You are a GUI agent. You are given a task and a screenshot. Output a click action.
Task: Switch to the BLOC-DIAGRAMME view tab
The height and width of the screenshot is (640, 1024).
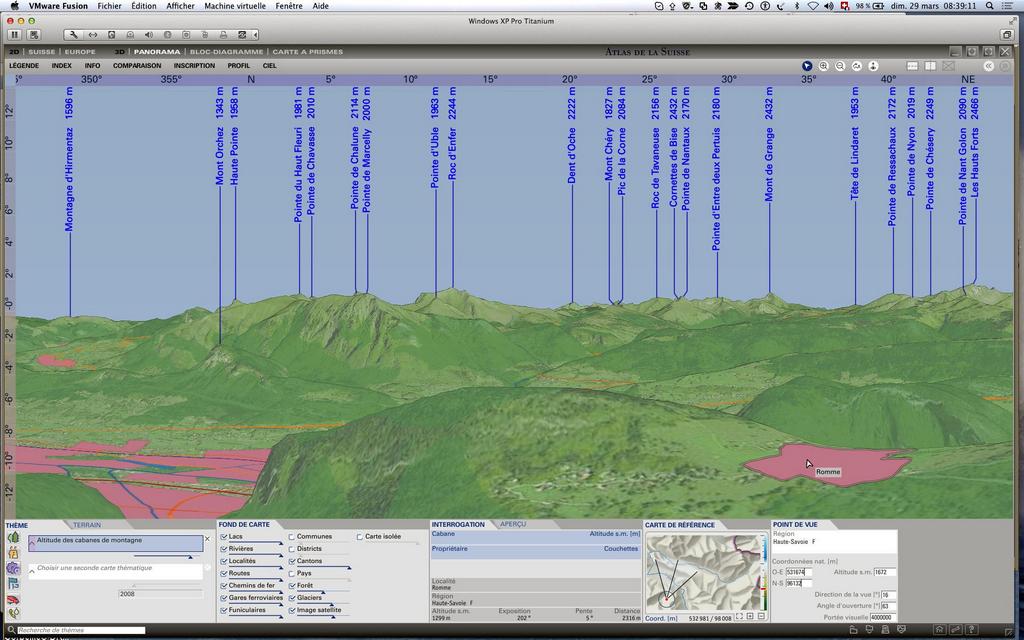click(x=226, y=52)
